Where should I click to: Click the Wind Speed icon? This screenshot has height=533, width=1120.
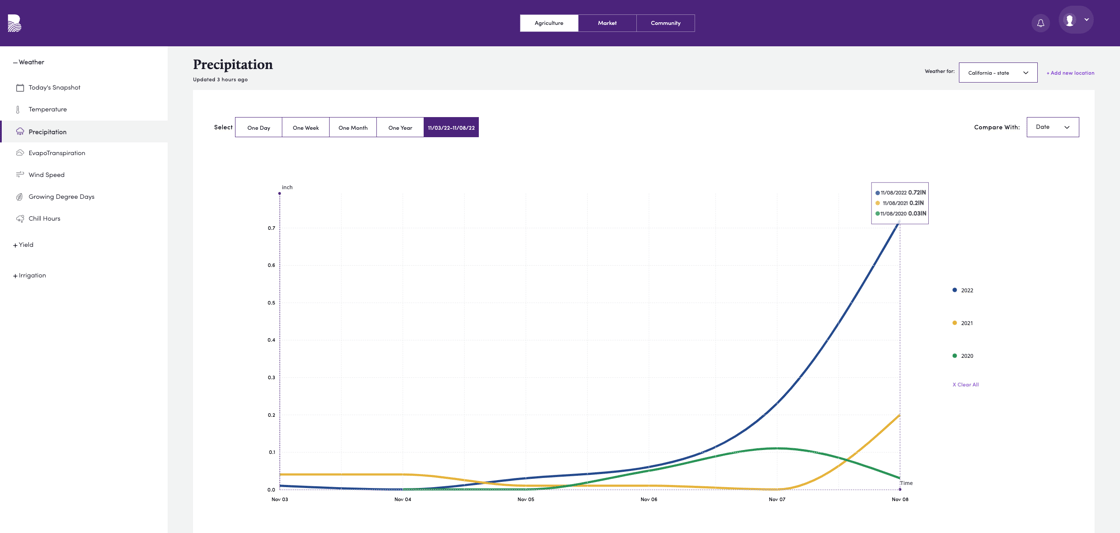[x=20, y=175]
